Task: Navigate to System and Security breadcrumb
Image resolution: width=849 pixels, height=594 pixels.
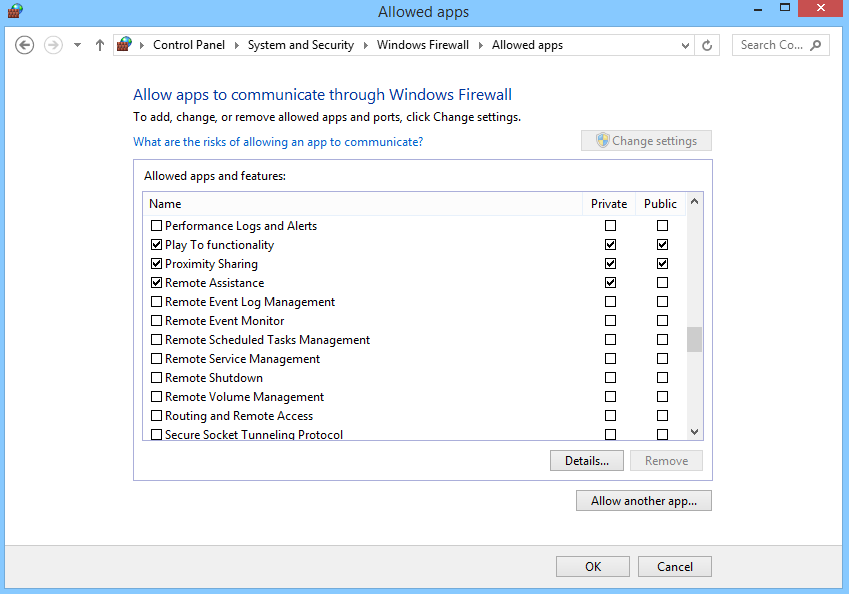Action: point(301,45)
